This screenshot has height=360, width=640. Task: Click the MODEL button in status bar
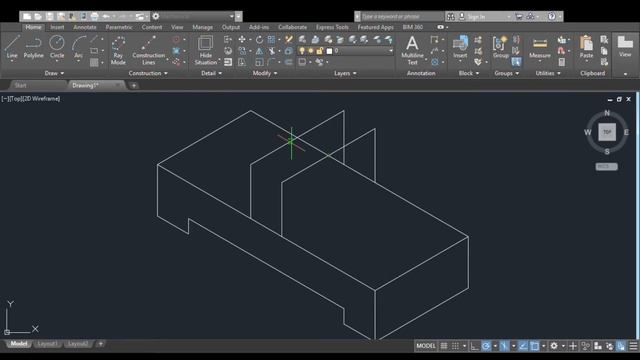point(426,346)
